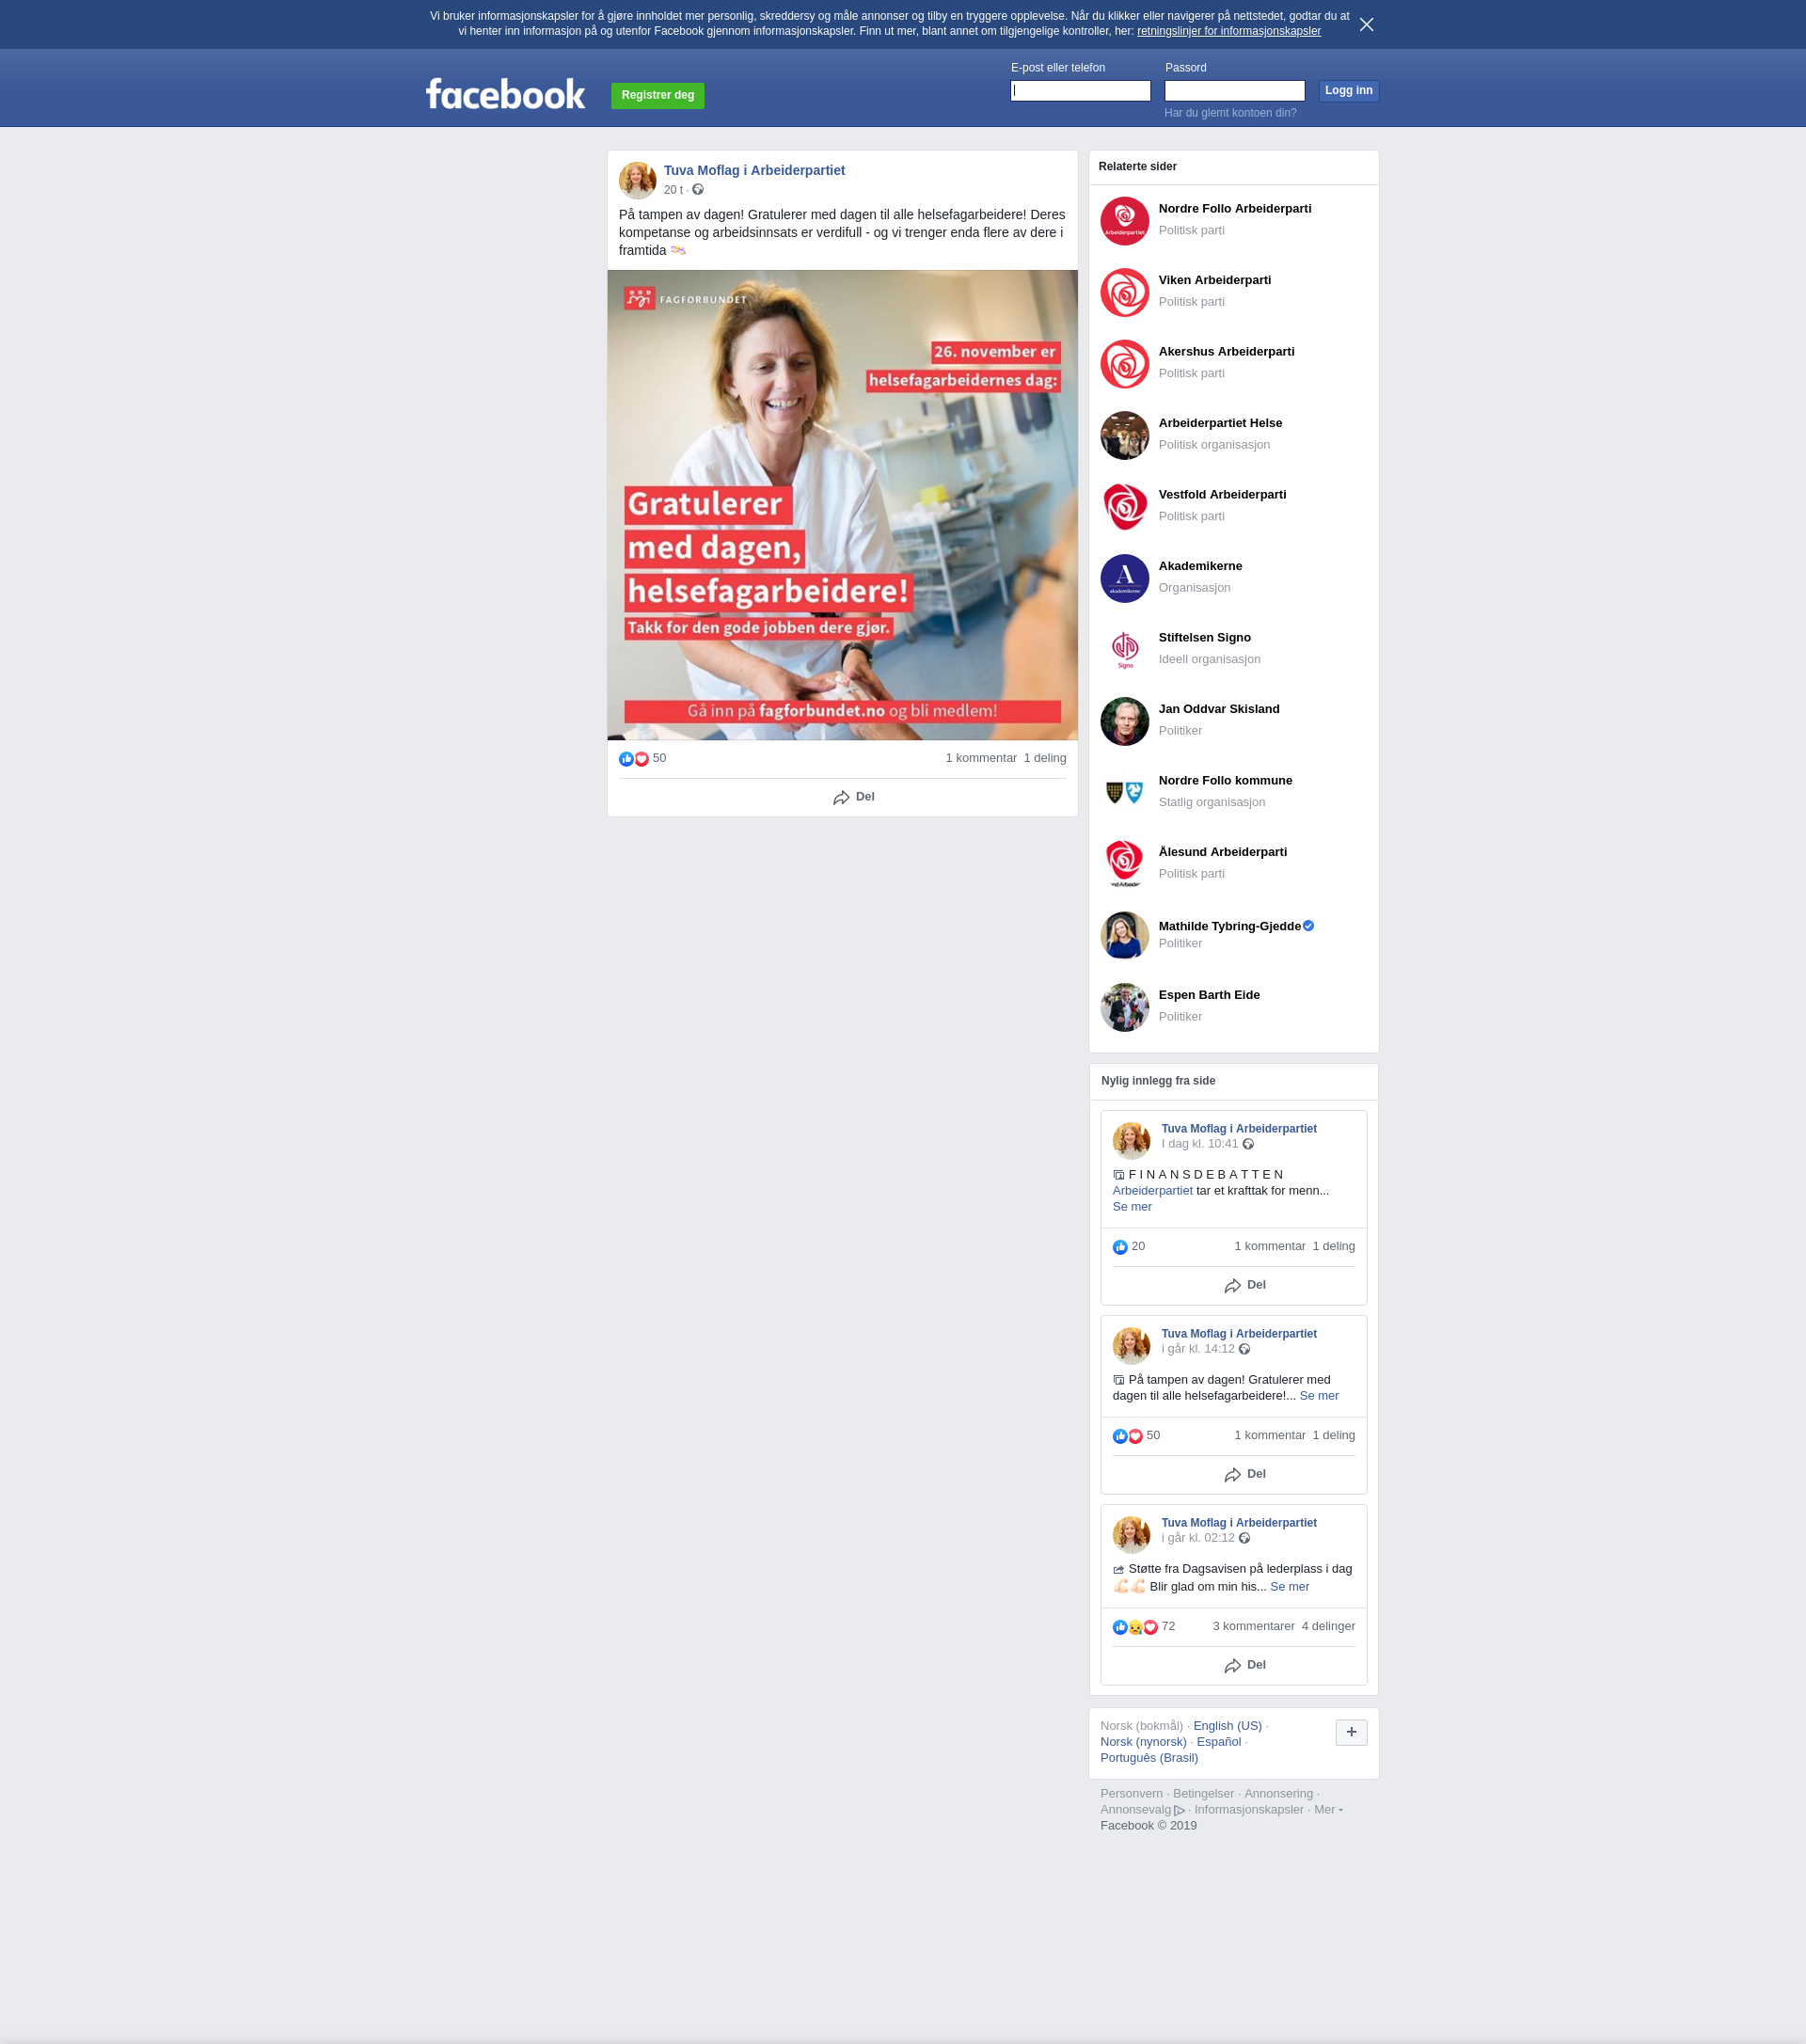Open Espen Barth Eide page name
This screenshot has width=1806, height=2044.
click(x=1208, y=995)
